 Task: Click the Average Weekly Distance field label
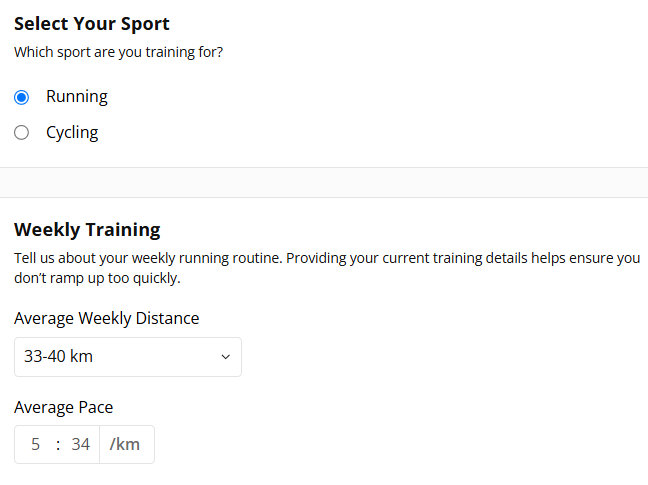tap(107, 318)
